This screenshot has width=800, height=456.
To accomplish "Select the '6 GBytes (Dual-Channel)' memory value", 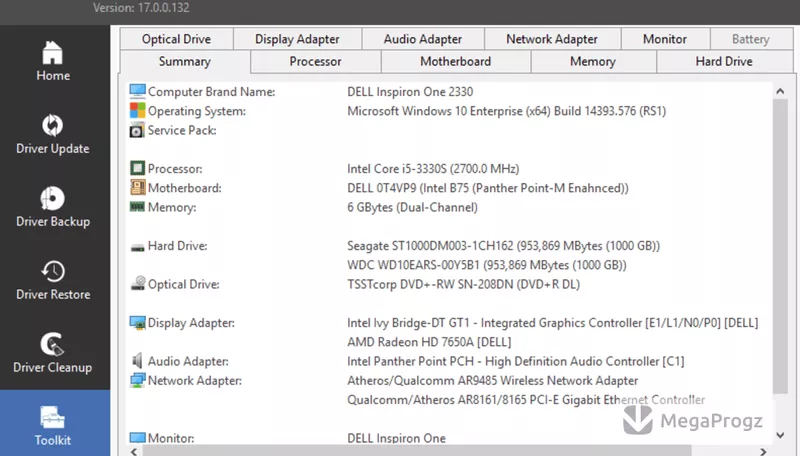I will (412, 208).
